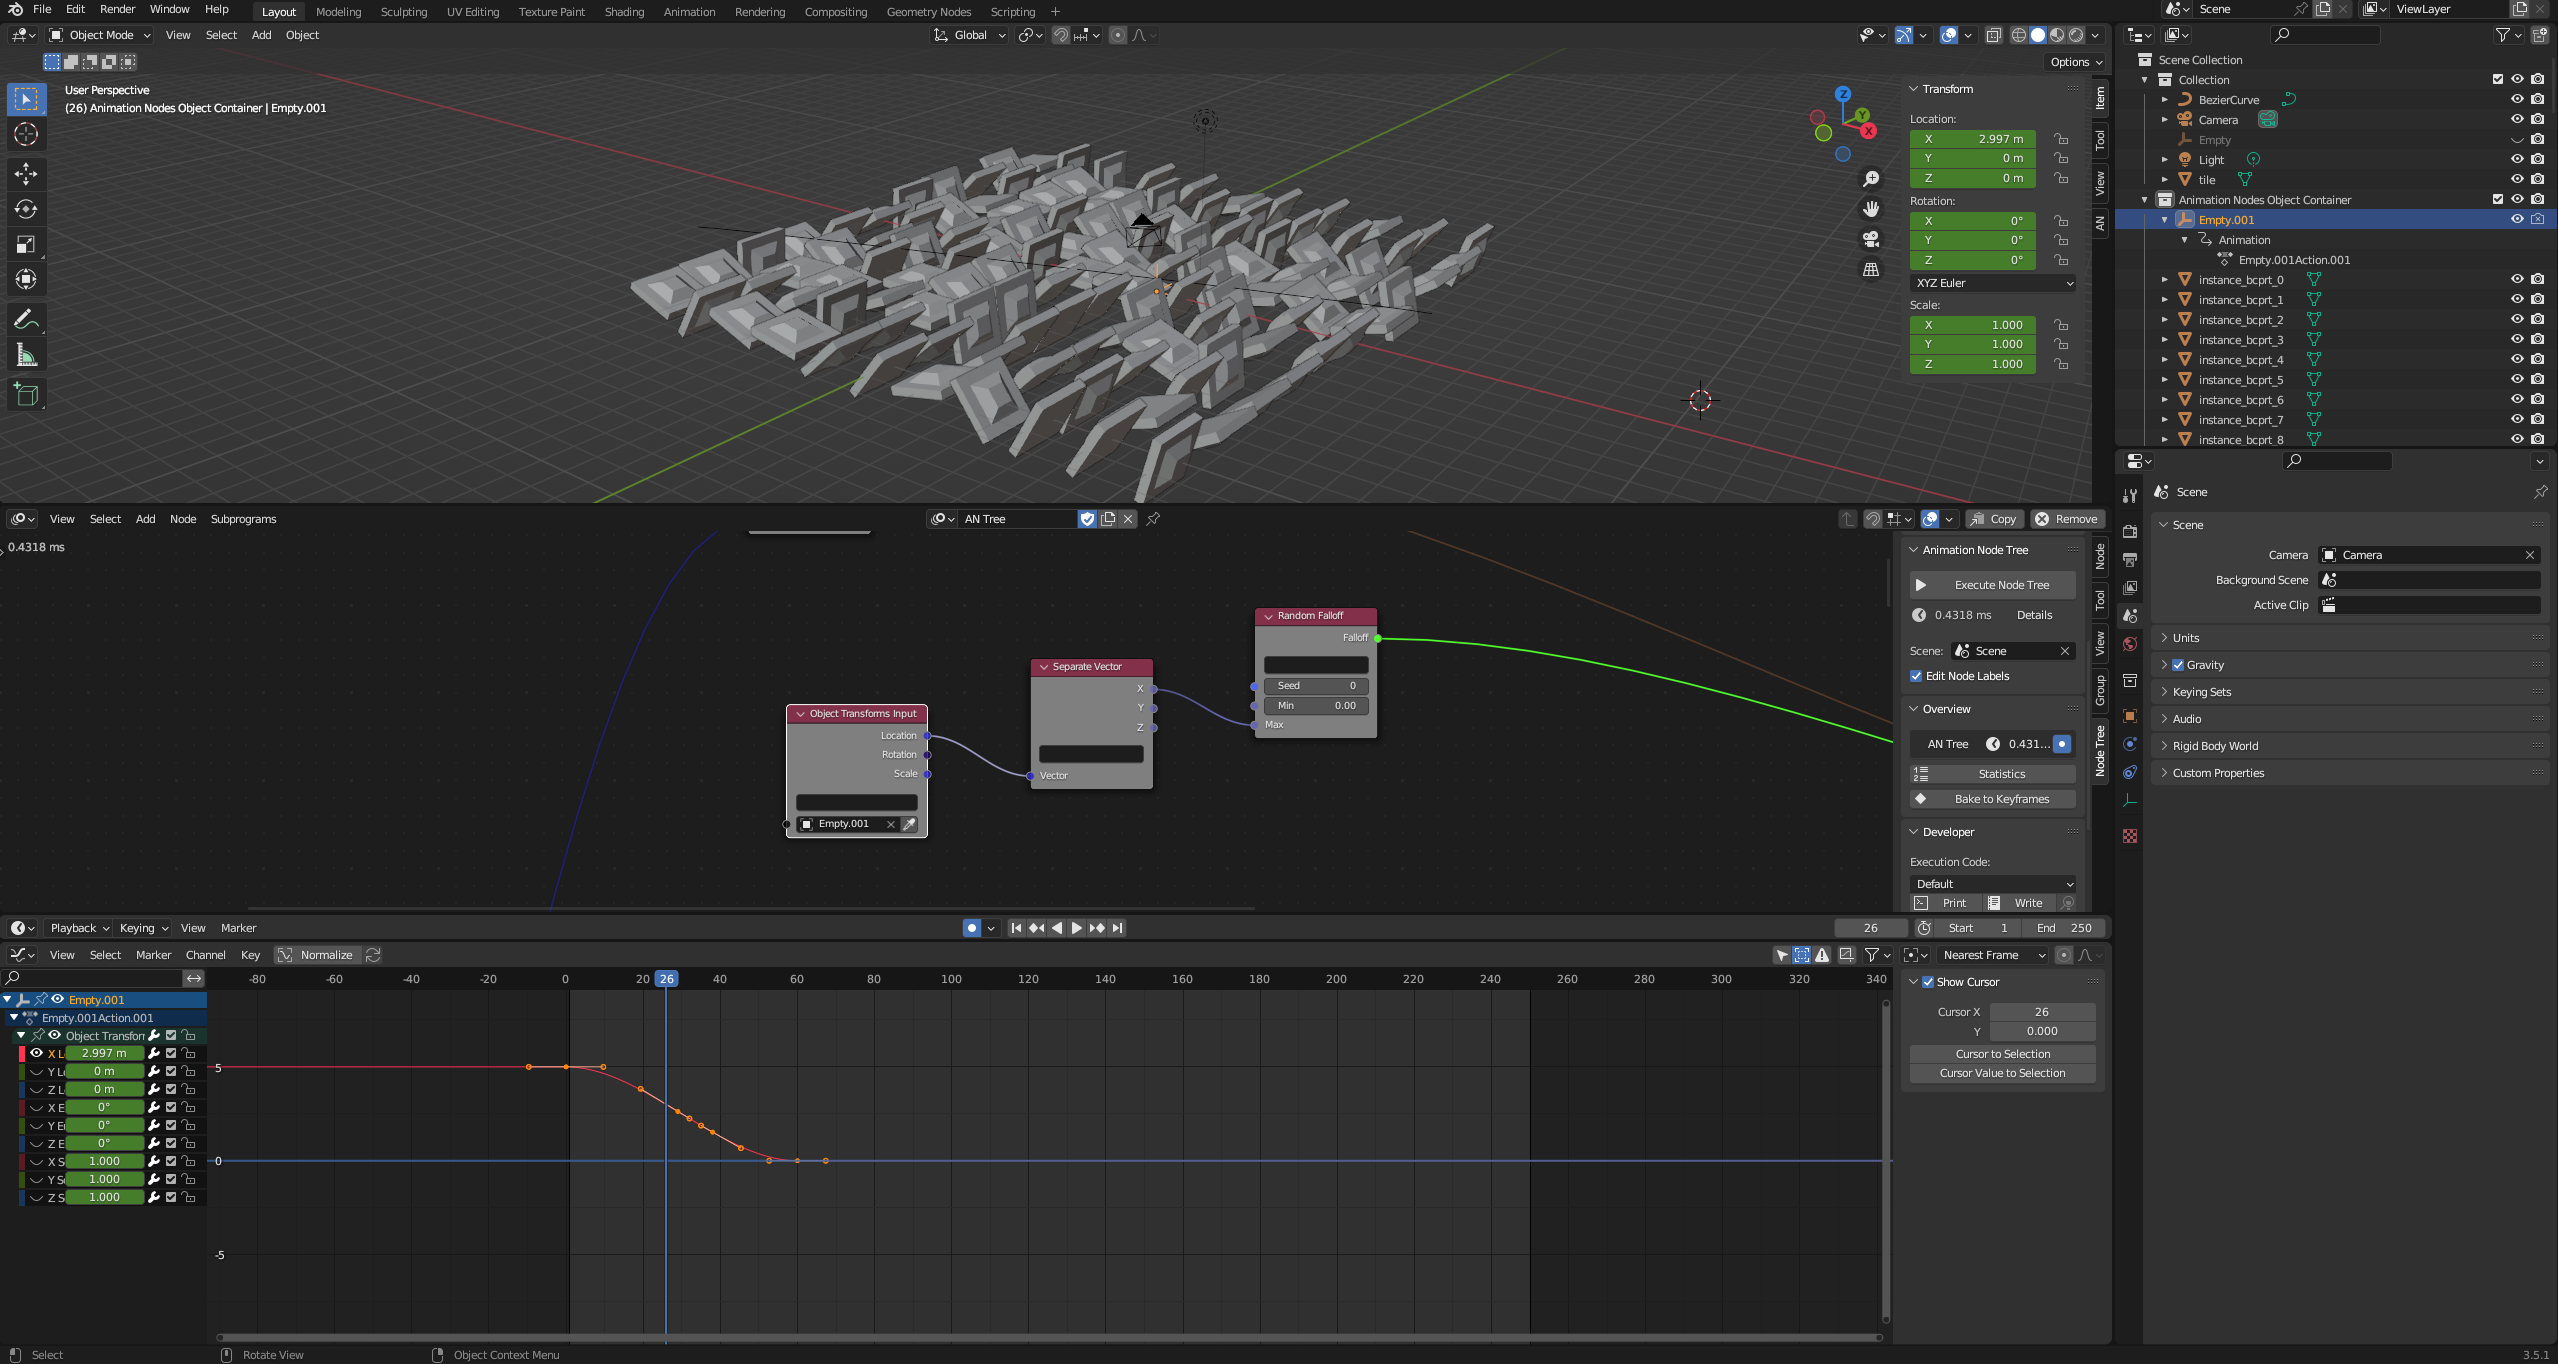Play the animation forward

[1077, 928]
